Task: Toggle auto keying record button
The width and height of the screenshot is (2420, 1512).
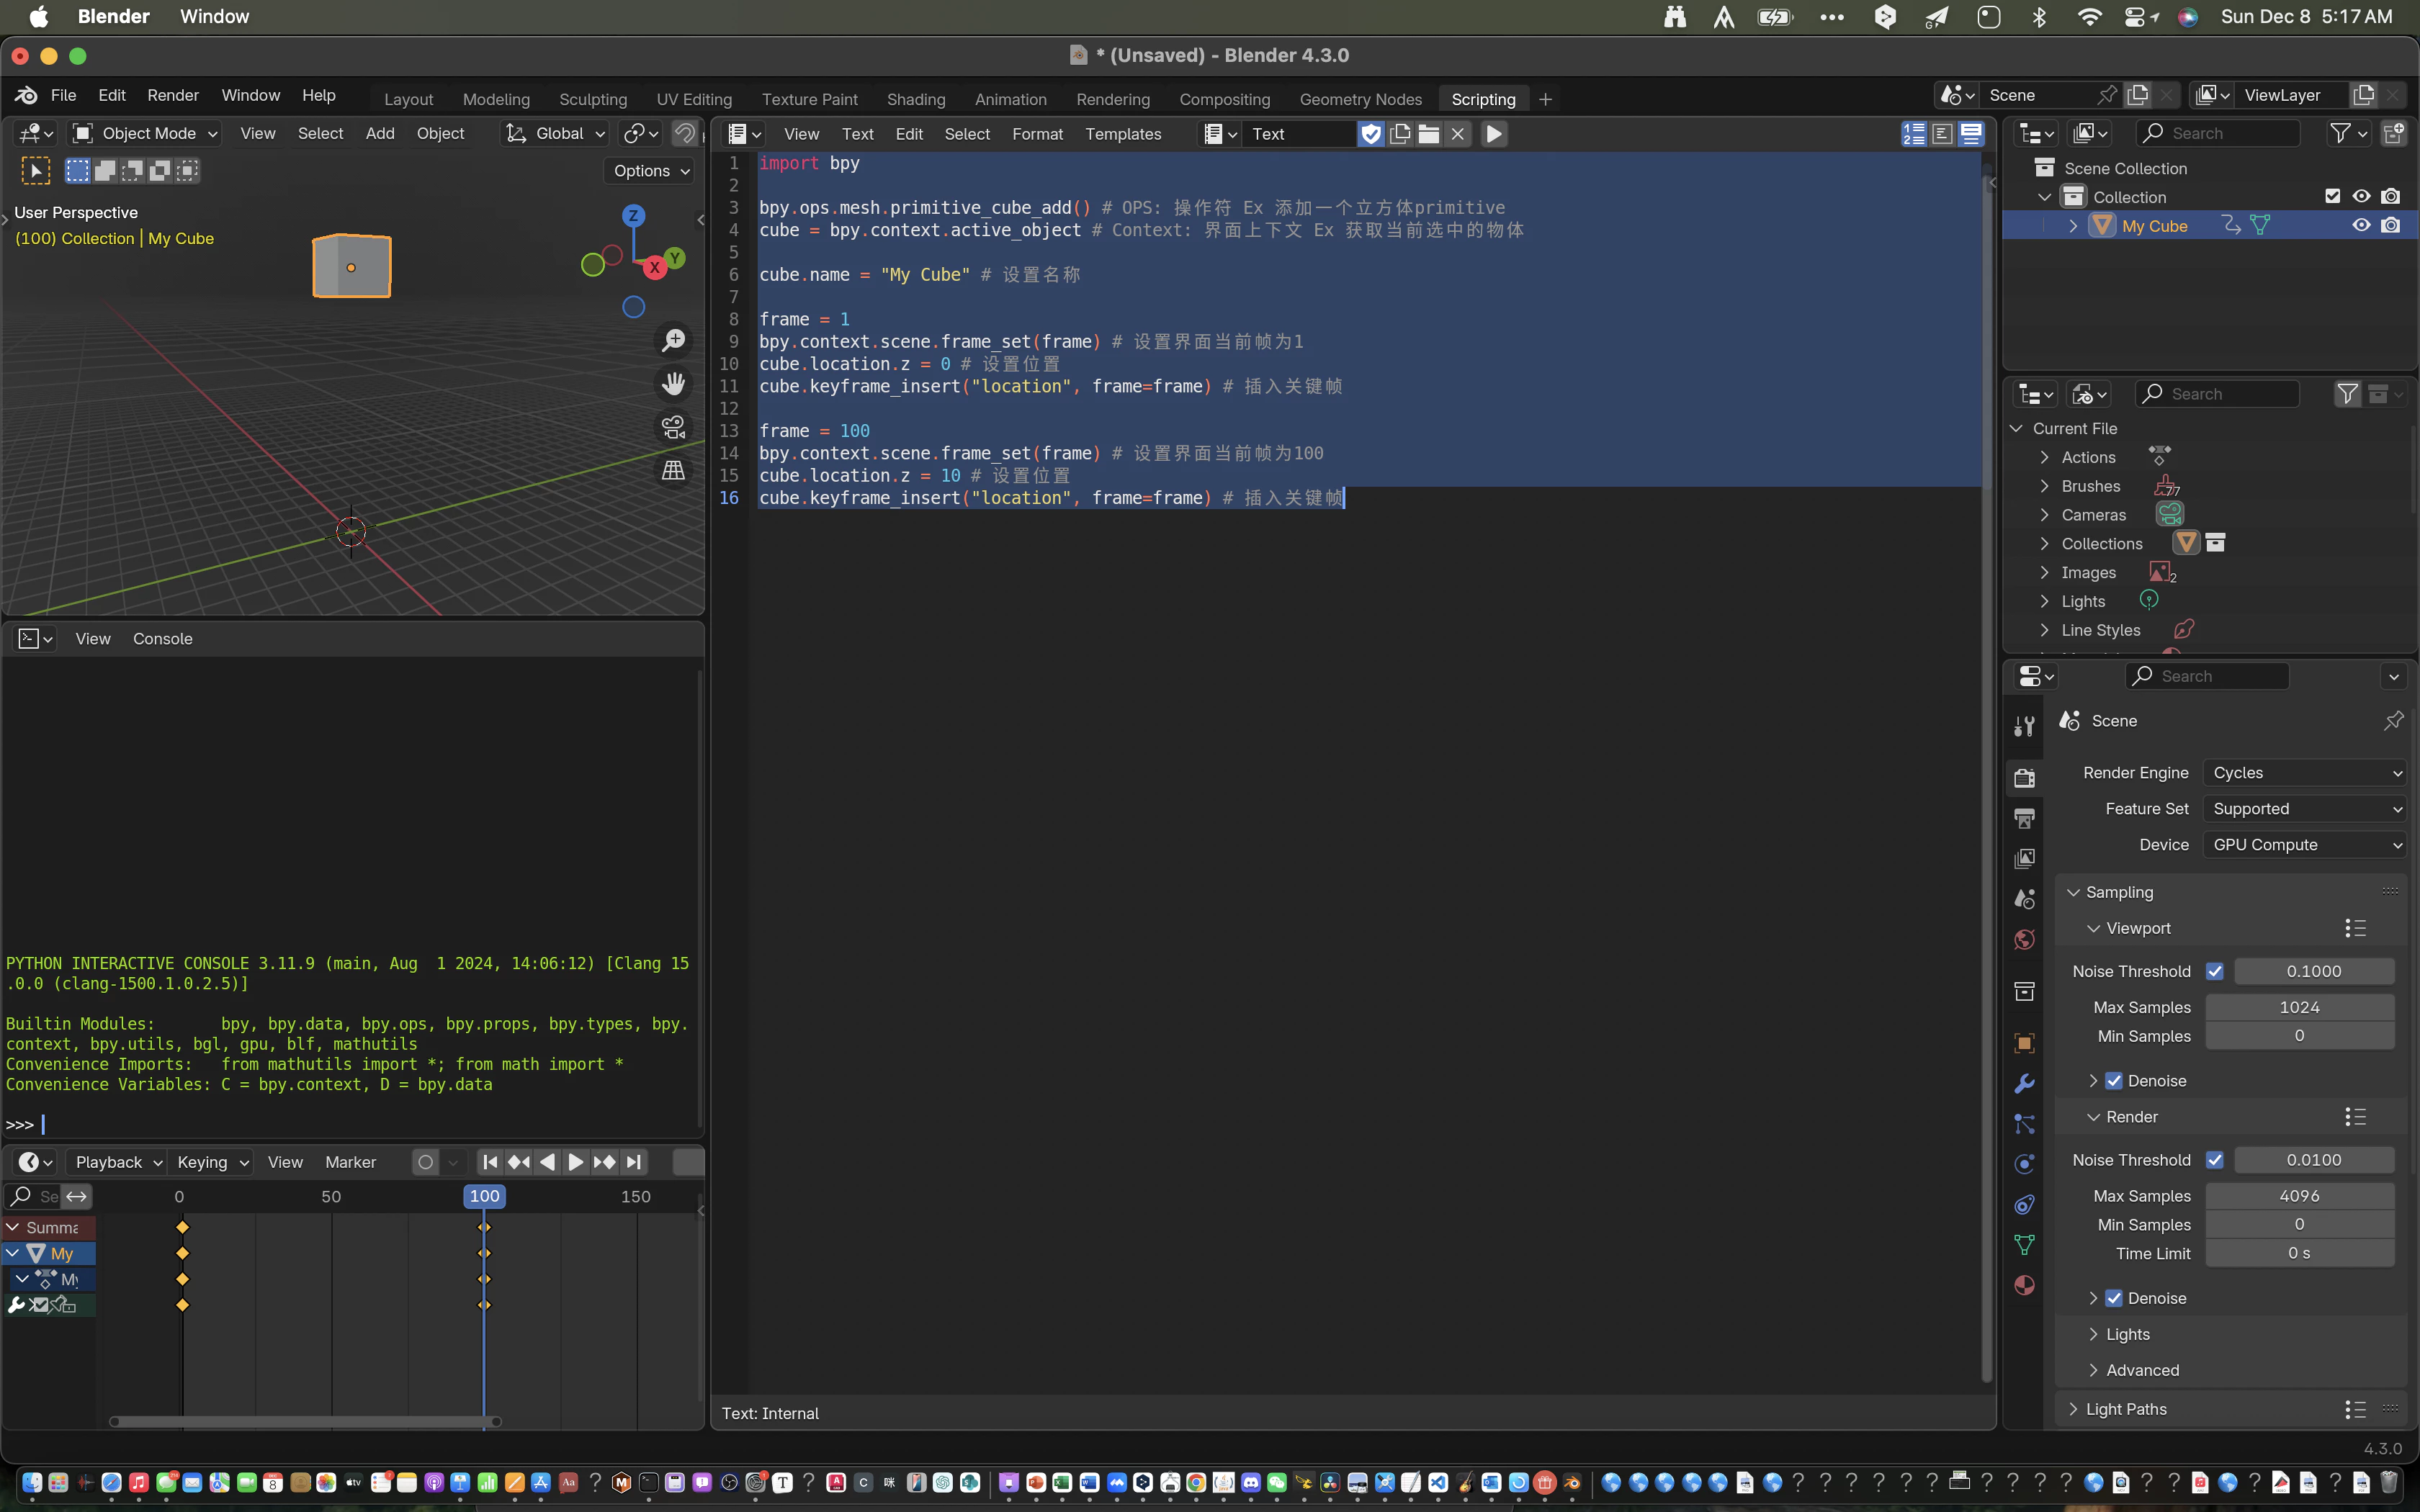Action: click(x=426, y=1162)
